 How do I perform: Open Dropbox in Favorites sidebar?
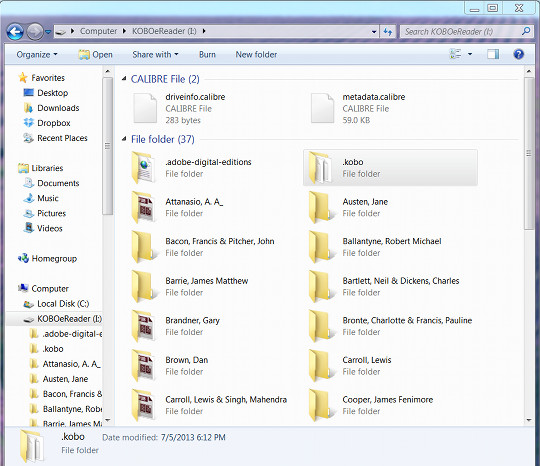coord(54,123)
